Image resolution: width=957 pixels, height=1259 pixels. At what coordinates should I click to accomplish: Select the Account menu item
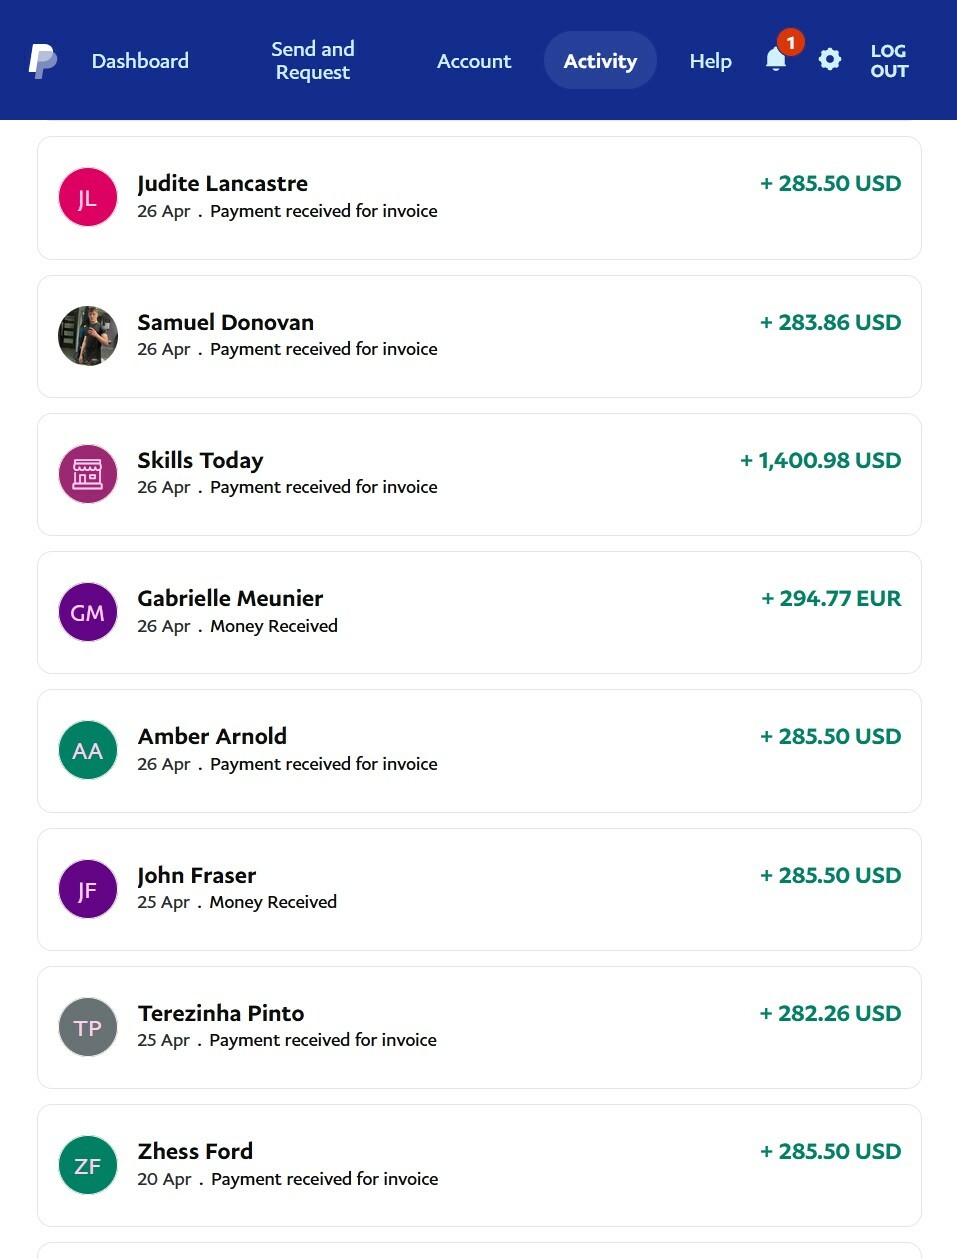[x=474, y=61]
